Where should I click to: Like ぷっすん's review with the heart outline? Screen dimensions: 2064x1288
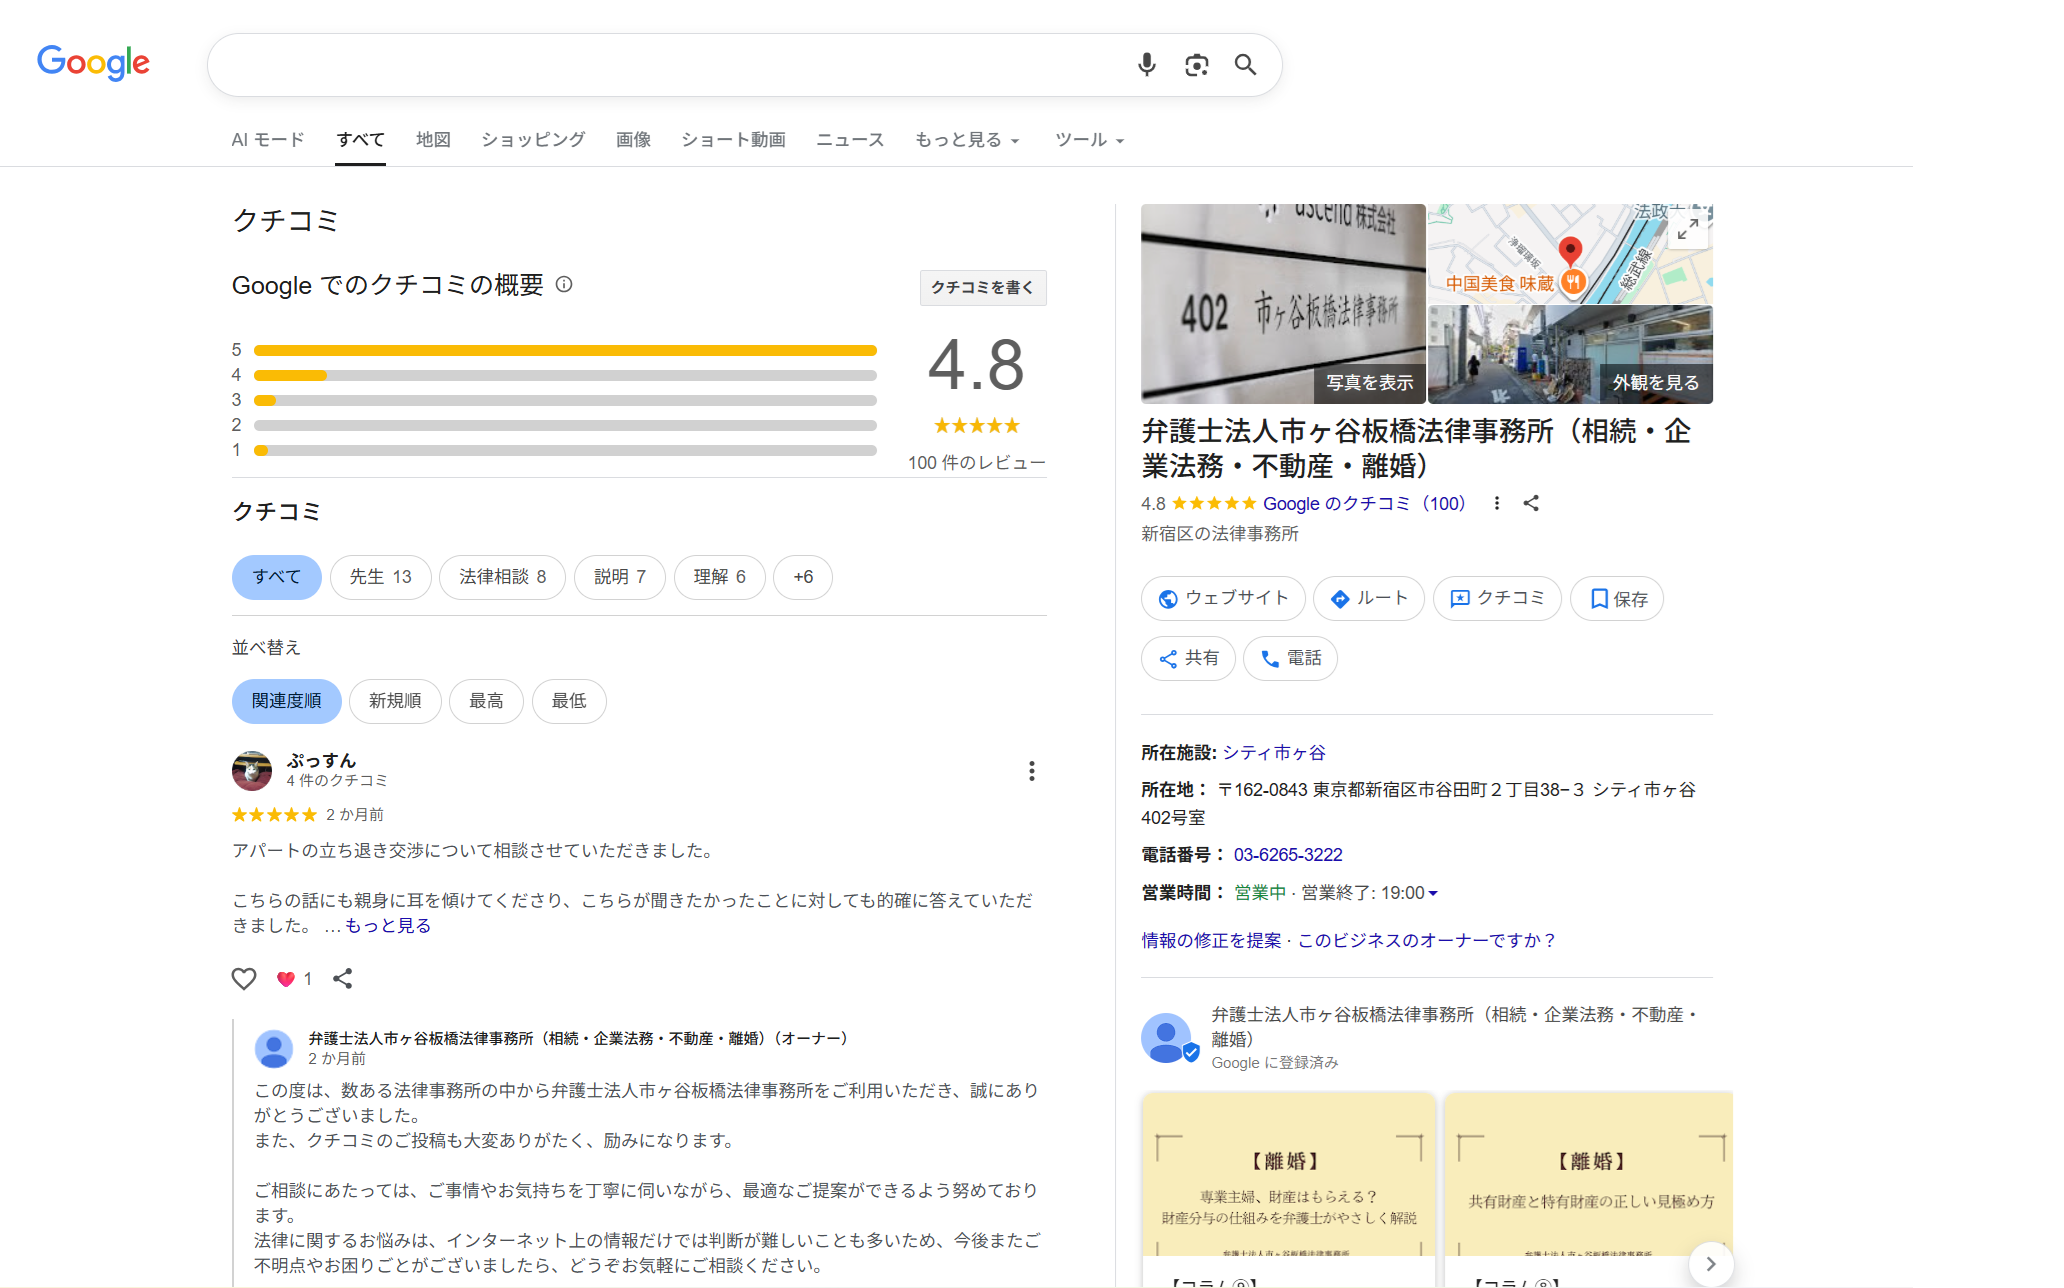[244, 978]
